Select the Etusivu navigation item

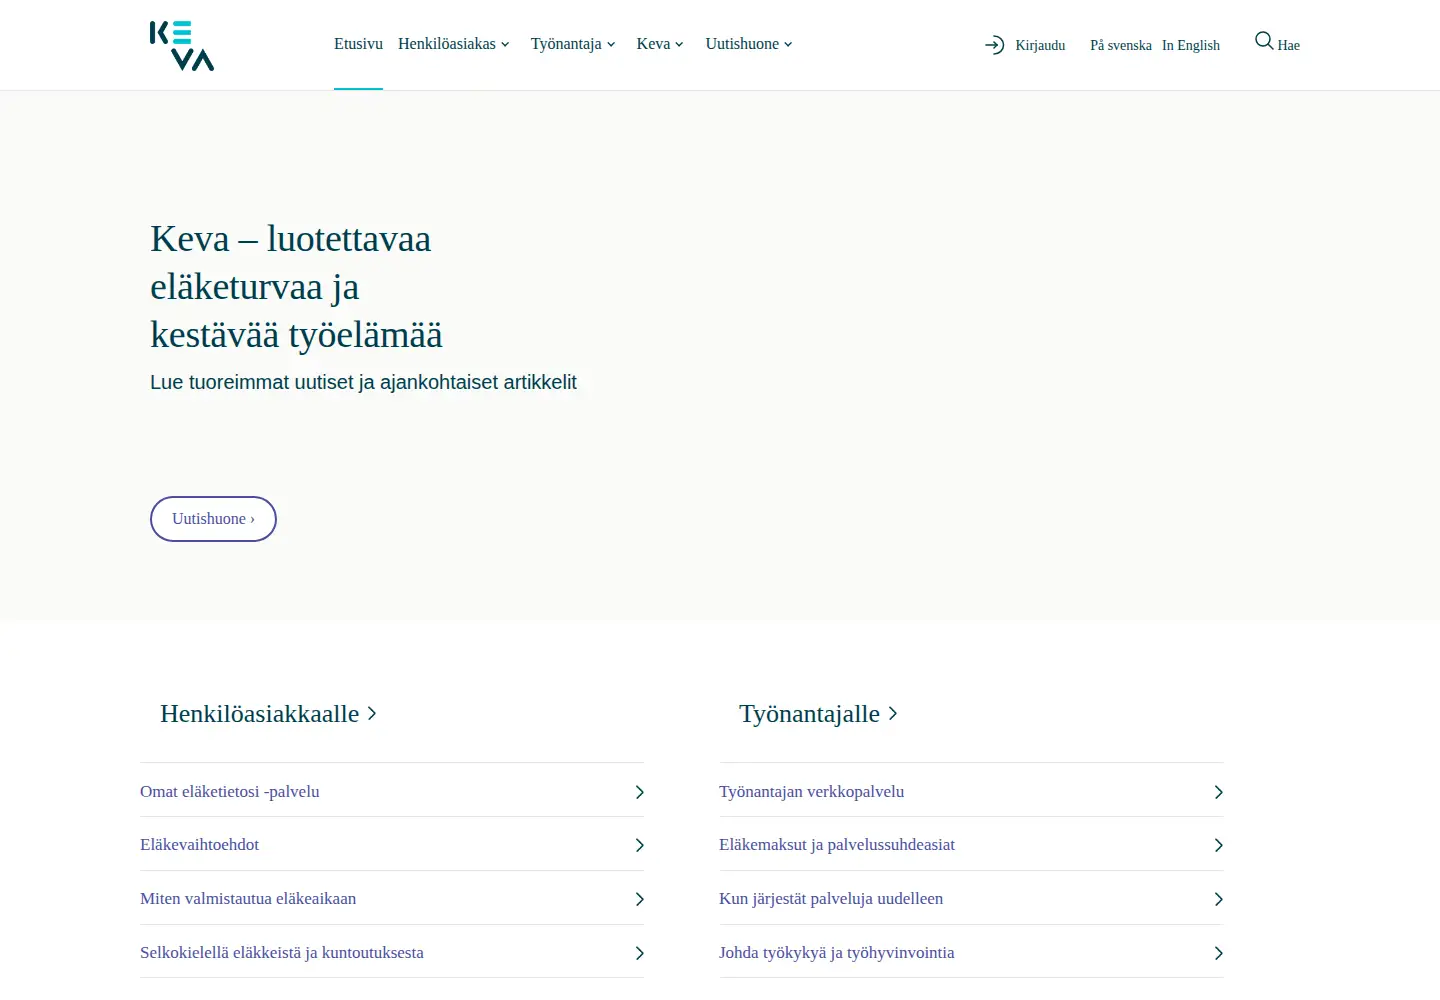click(358, 44)
